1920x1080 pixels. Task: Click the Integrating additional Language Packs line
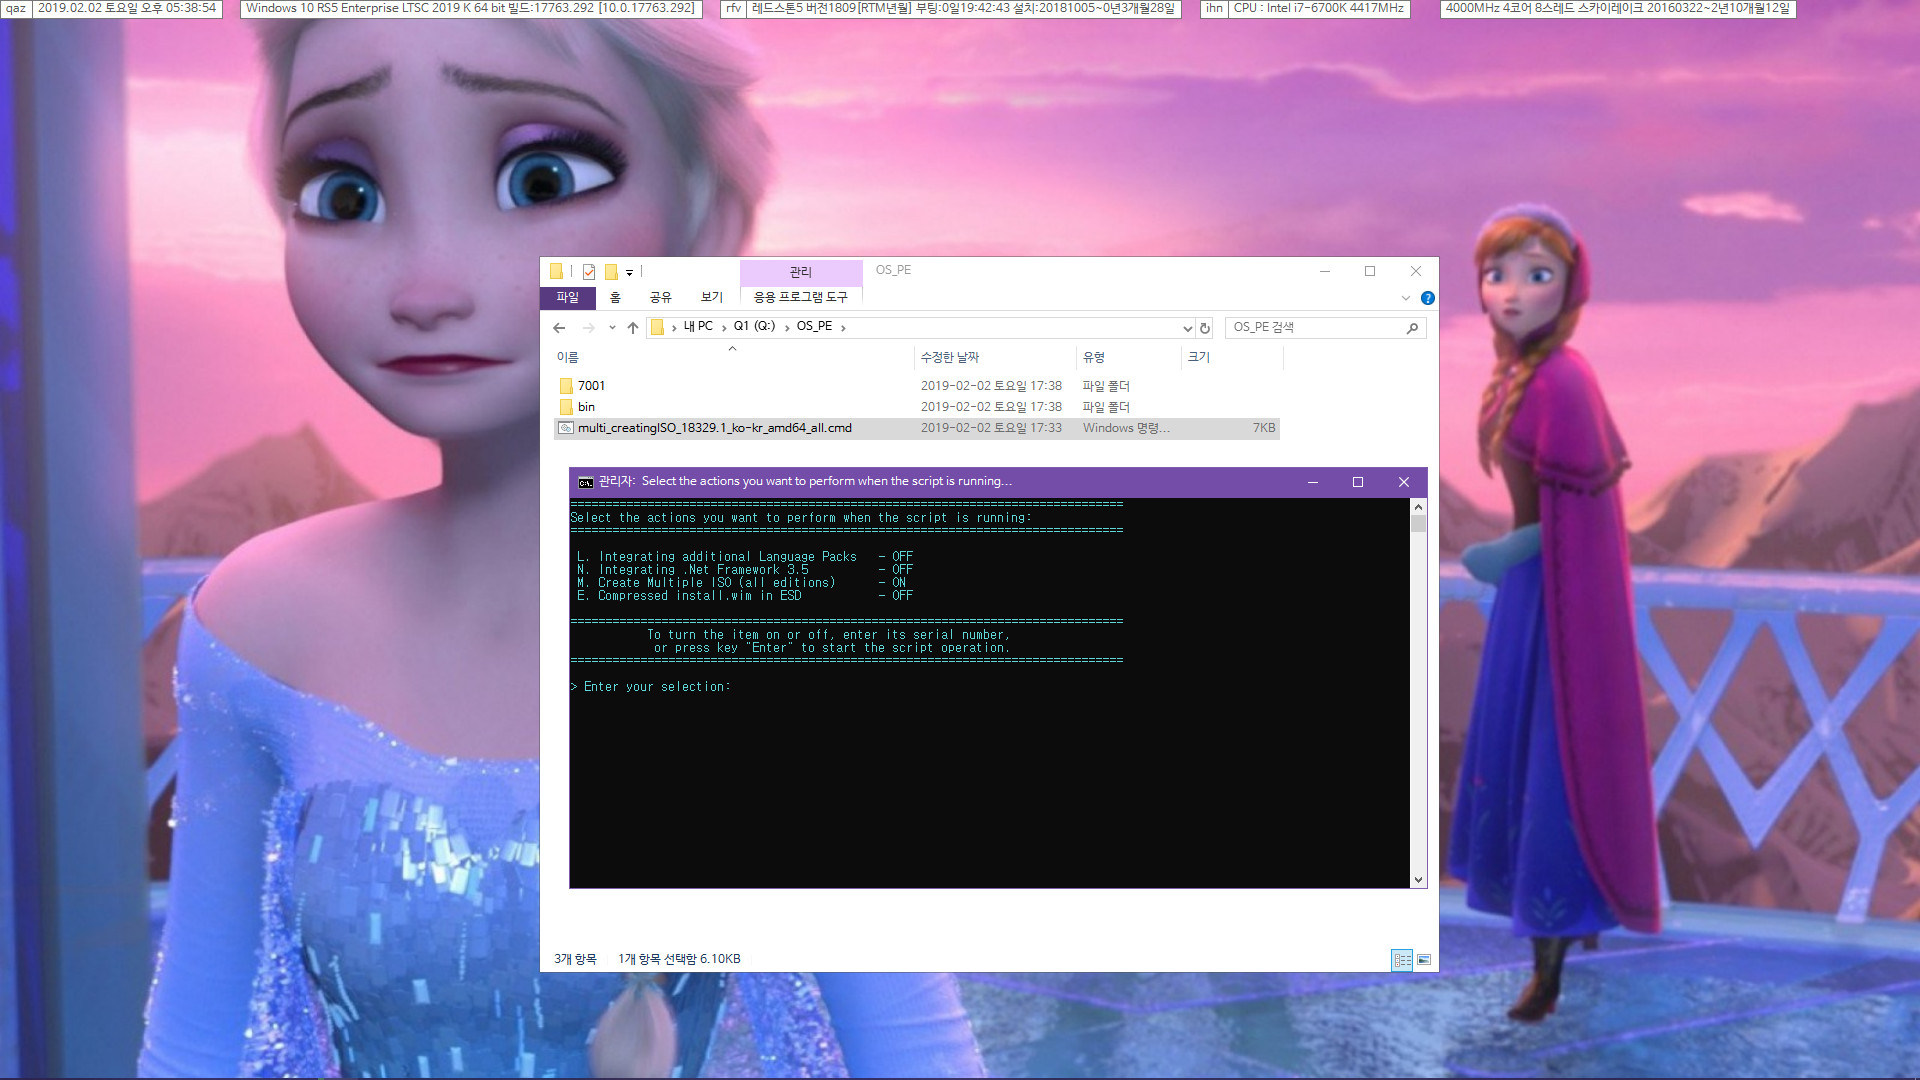745,557
